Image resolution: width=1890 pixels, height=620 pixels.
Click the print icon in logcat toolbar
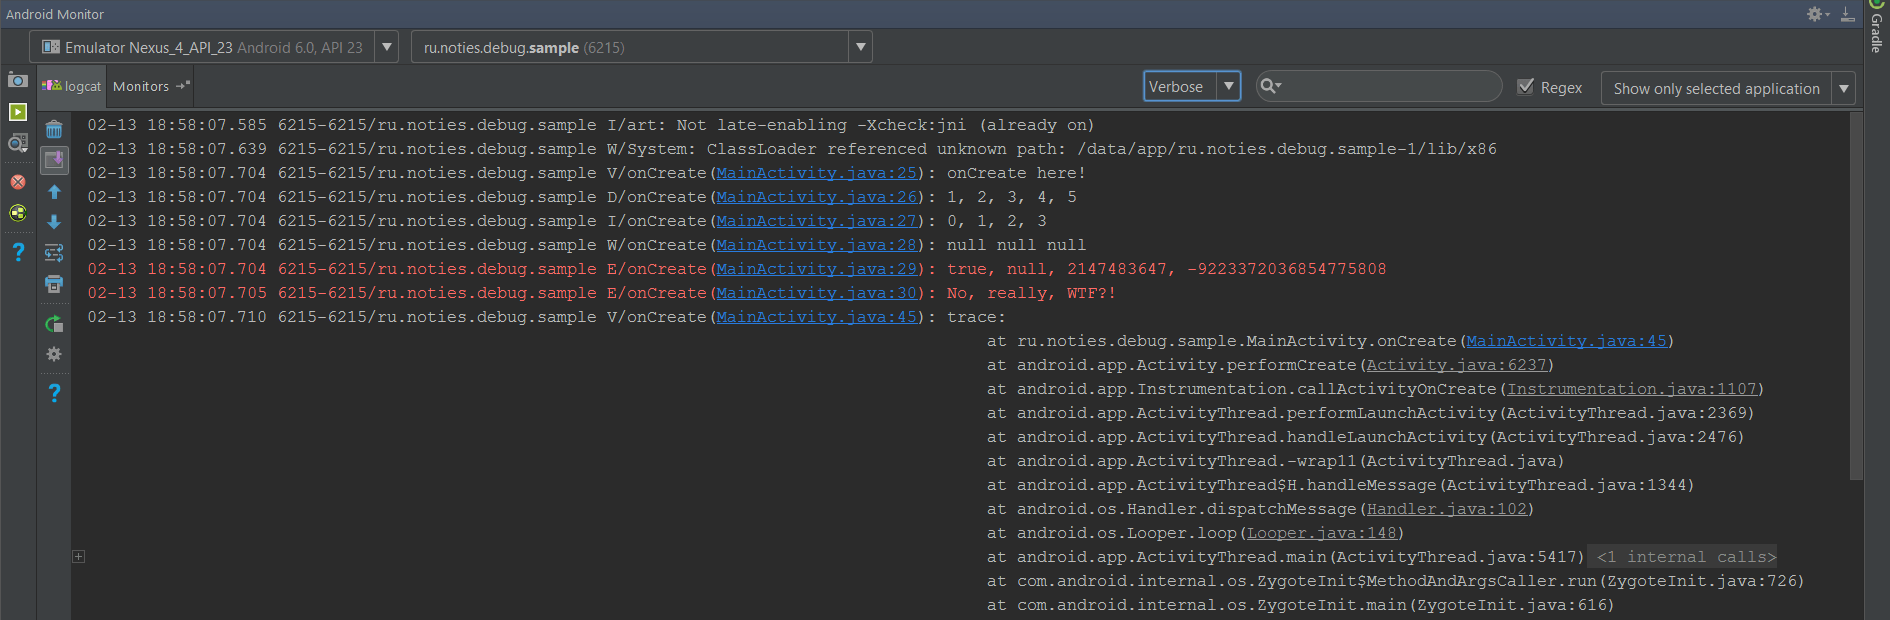coord(54,284)
